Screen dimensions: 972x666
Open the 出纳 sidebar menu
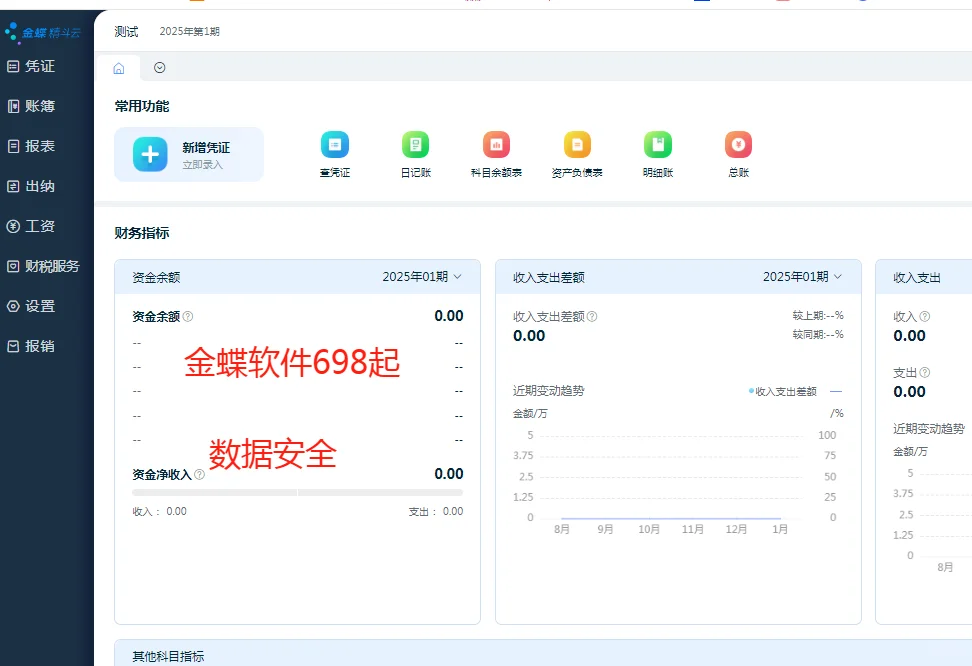coord(31,186)
